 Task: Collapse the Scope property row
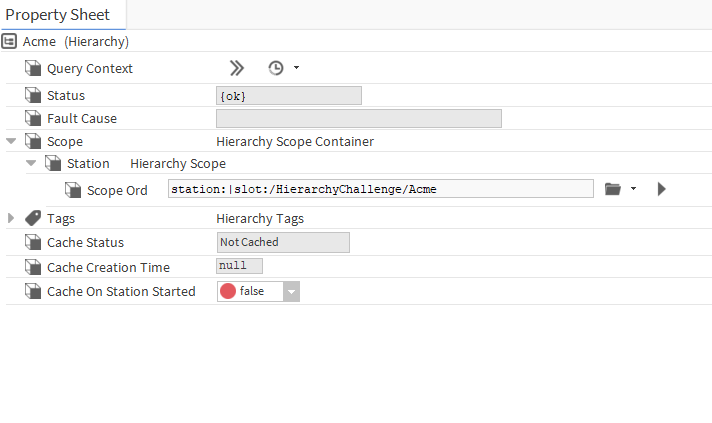pyautogui.click(x=11, y=142)
